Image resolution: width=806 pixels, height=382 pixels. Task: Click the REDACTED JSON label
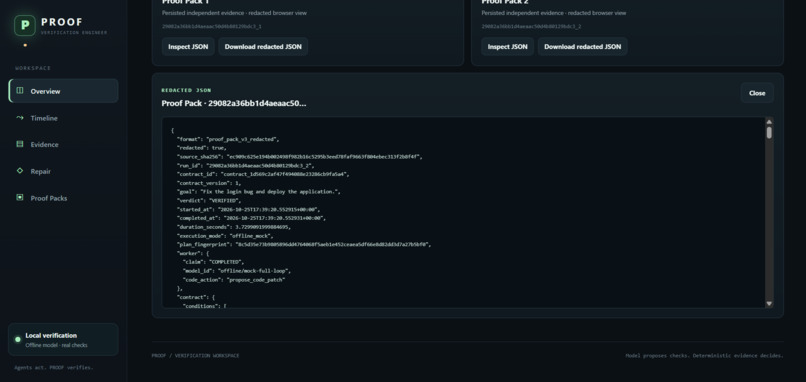(x=186, y=90)
